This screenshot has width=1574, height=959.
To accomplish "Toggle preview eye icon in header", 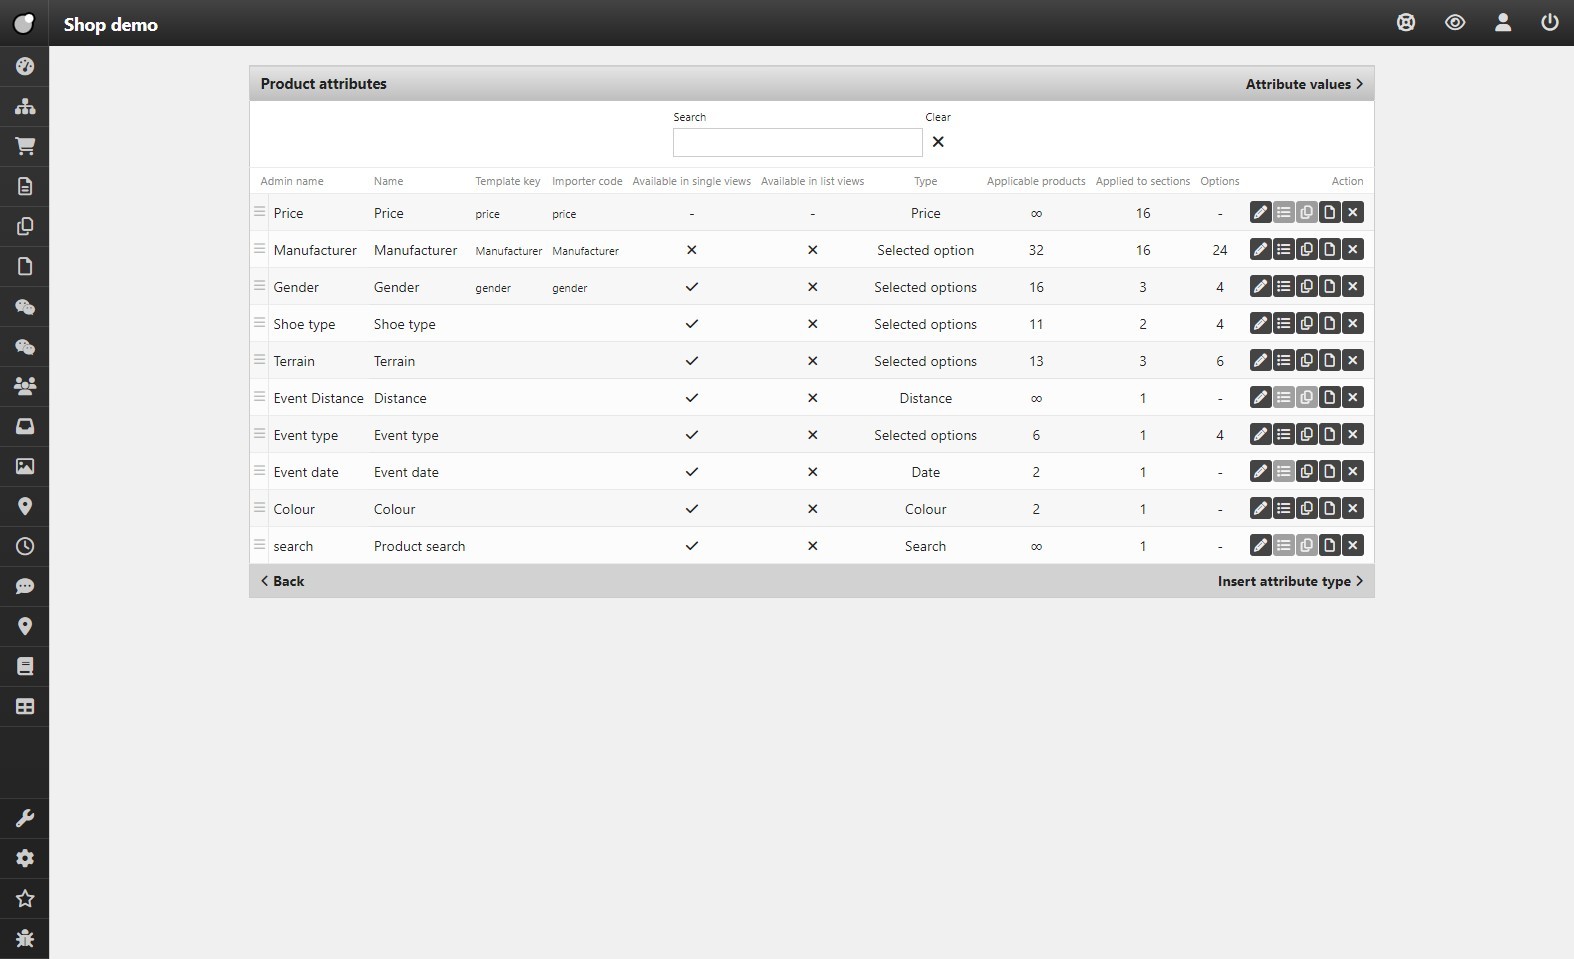I will (1454, 23).
